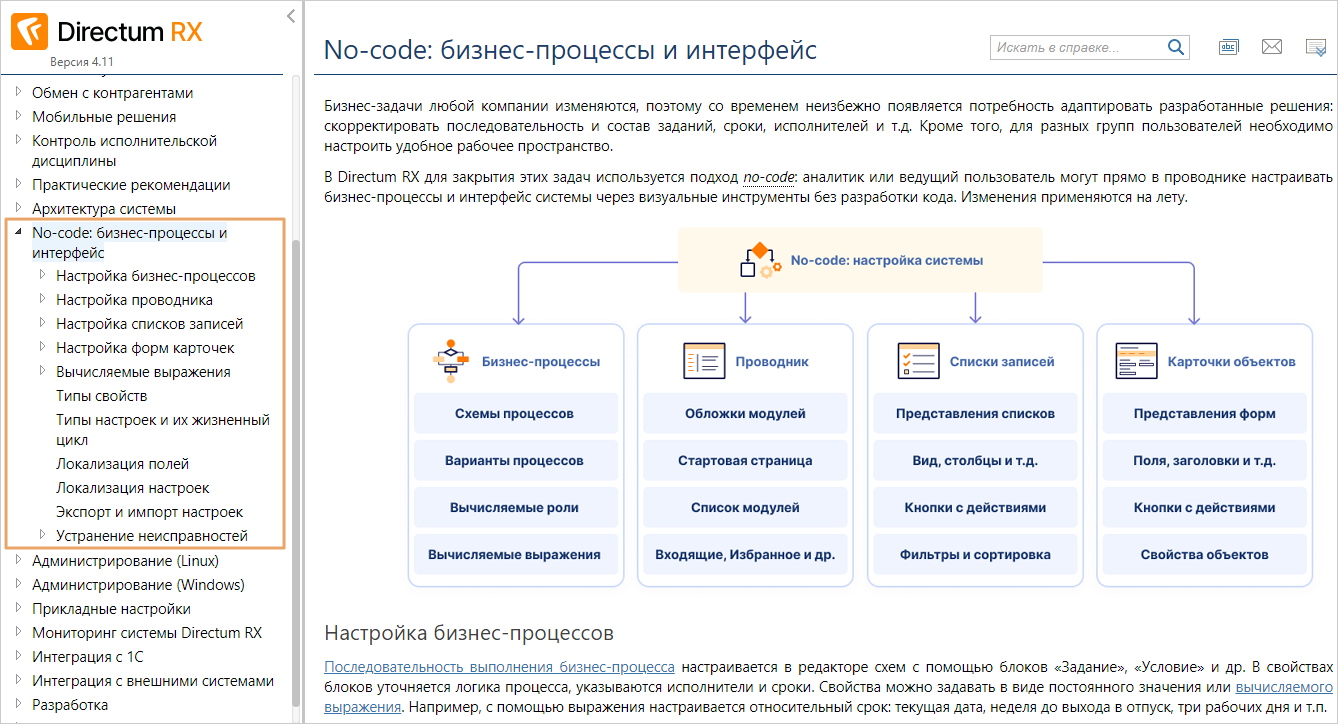Click the envelope feedback icon
The image size is (1338, 724).
(x=1271, y=47)
